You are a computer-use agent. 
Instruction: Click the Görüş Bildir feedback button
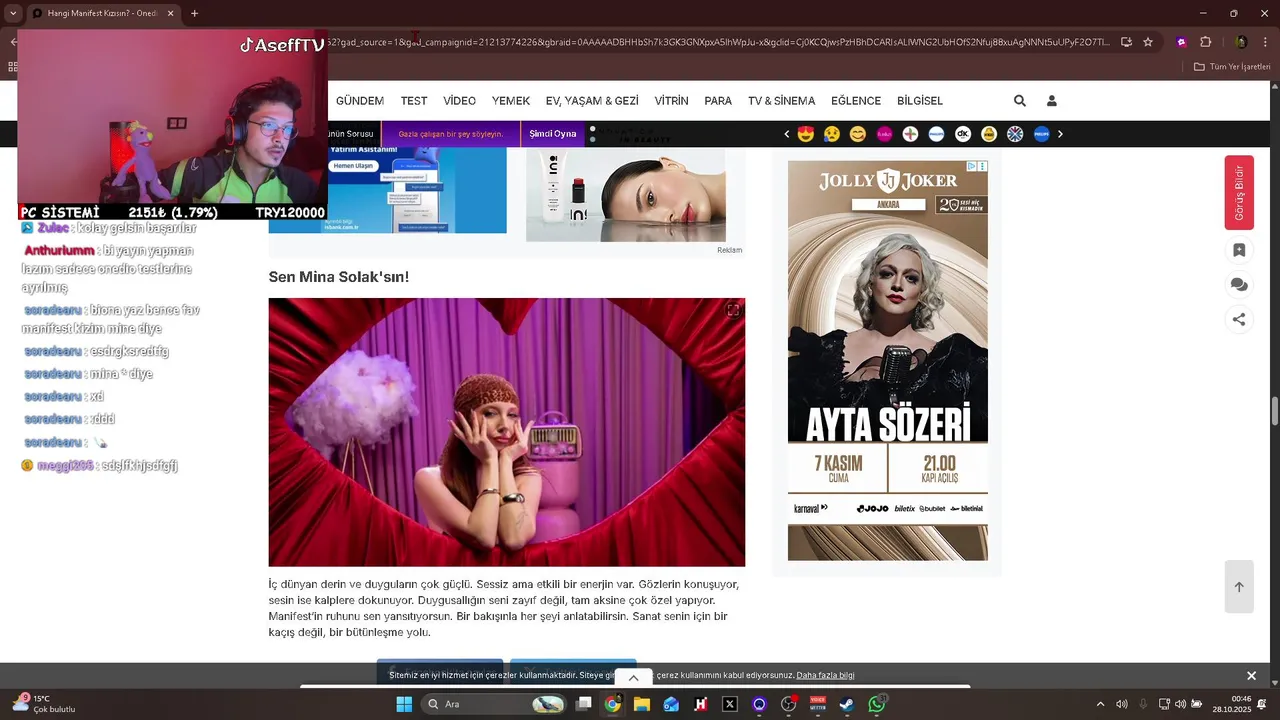pyautogui.click(x=1239, y=193)
